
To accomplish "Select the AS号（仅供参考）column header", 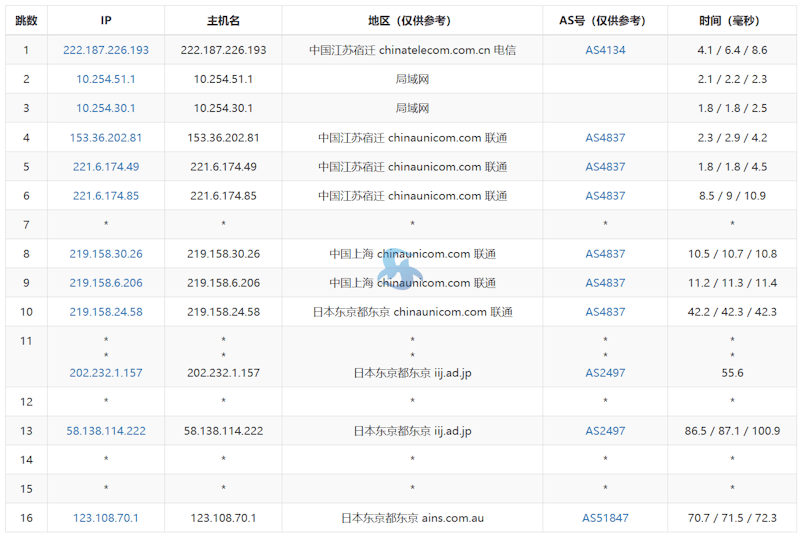I will coord(605,20).
